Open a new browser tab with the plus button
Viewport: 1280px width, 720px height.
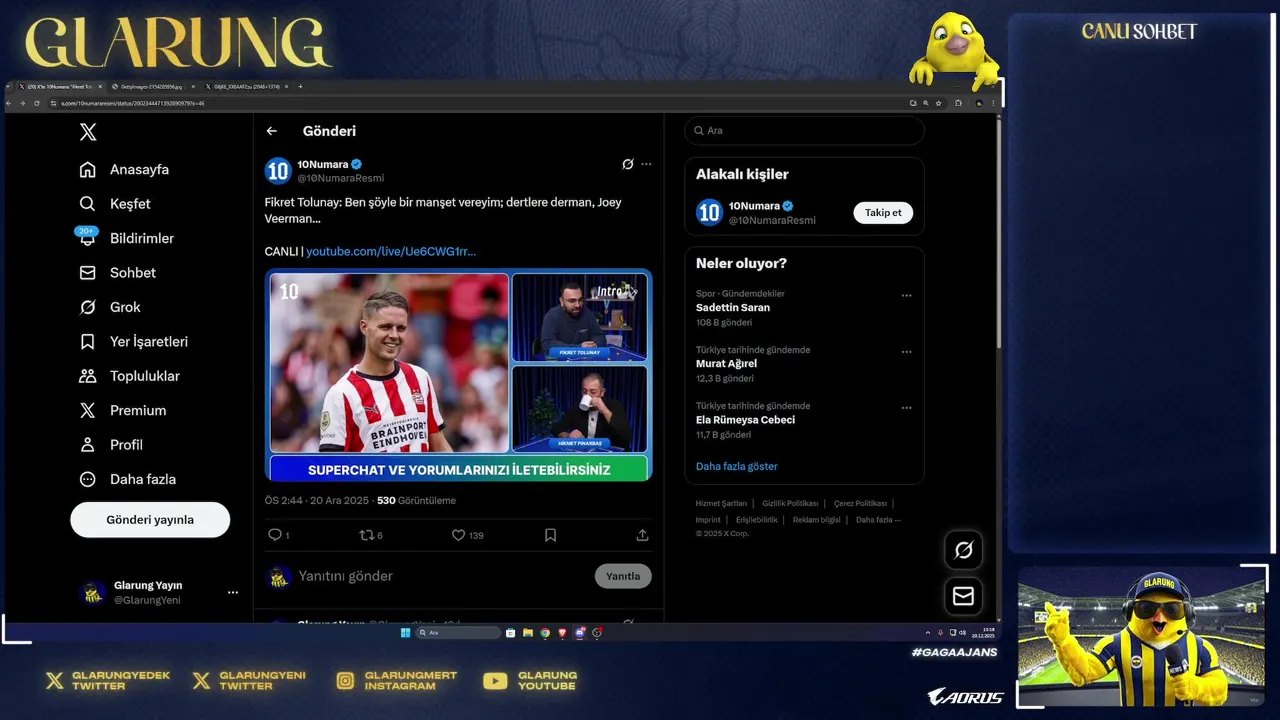pos(300,87)
